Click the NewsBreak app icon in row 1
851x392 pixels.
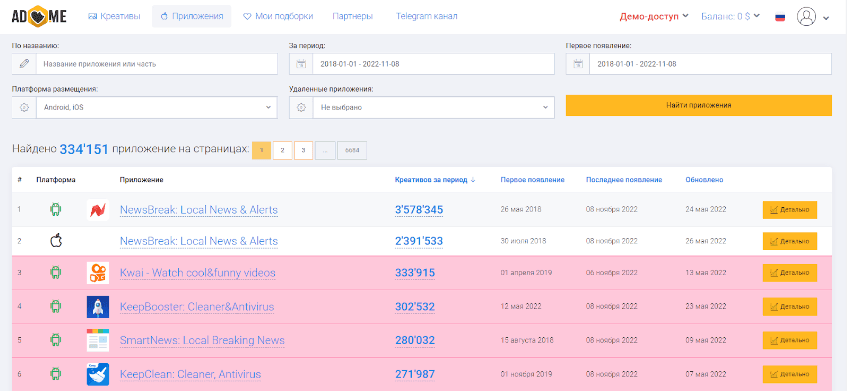pyautogui.click(x=98, y=210)
